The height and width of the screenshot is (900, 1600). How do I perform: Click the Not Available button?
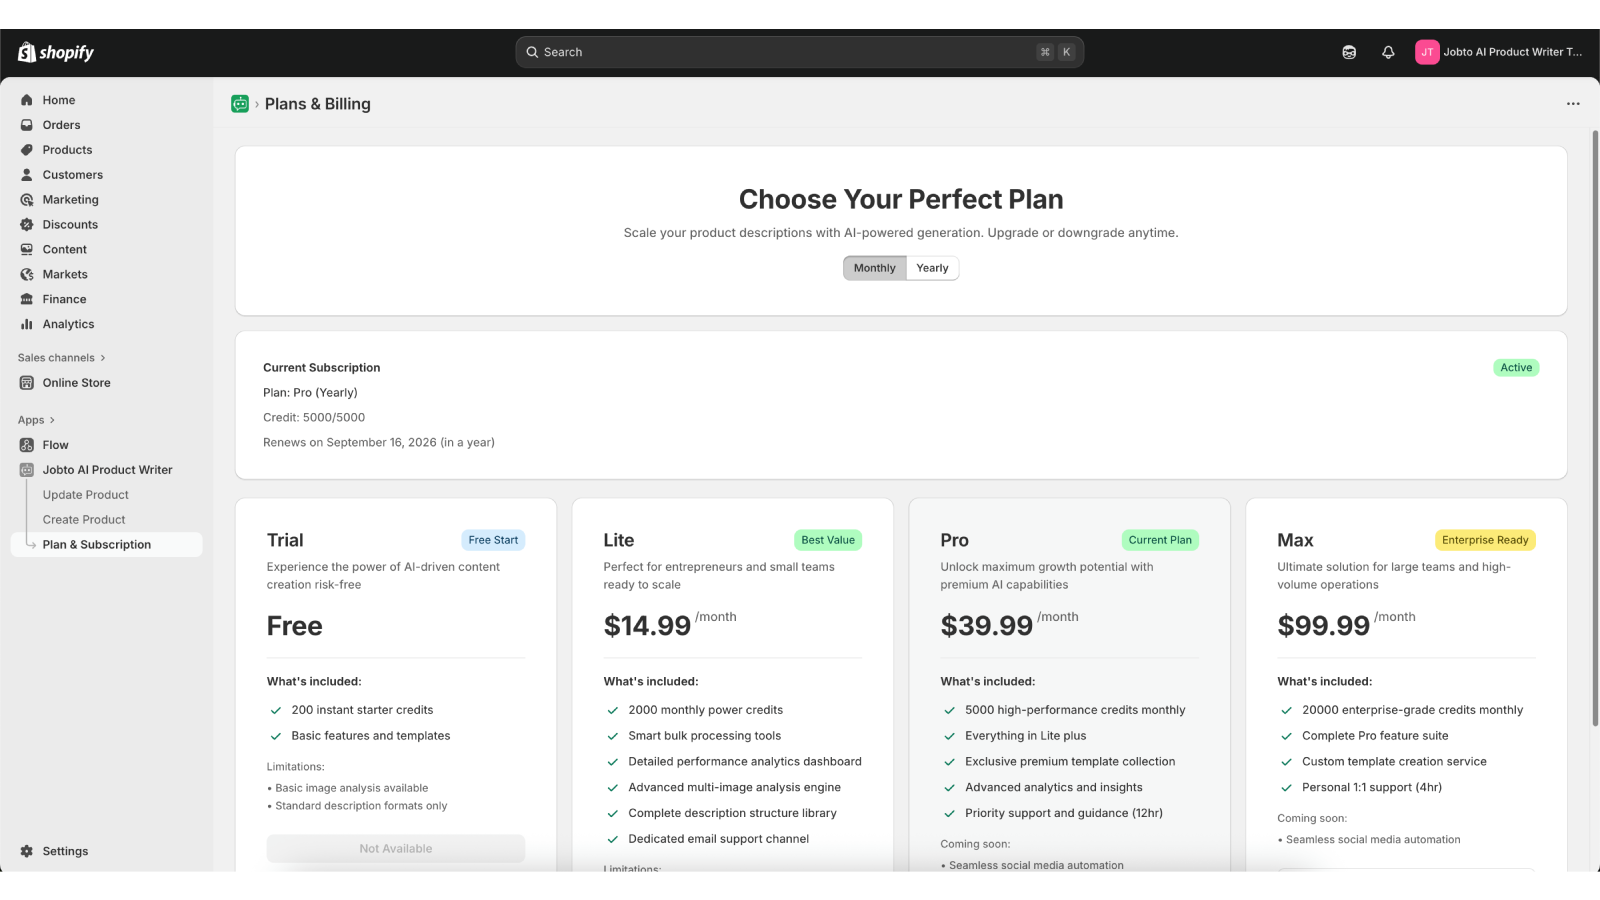coord(396,849)
